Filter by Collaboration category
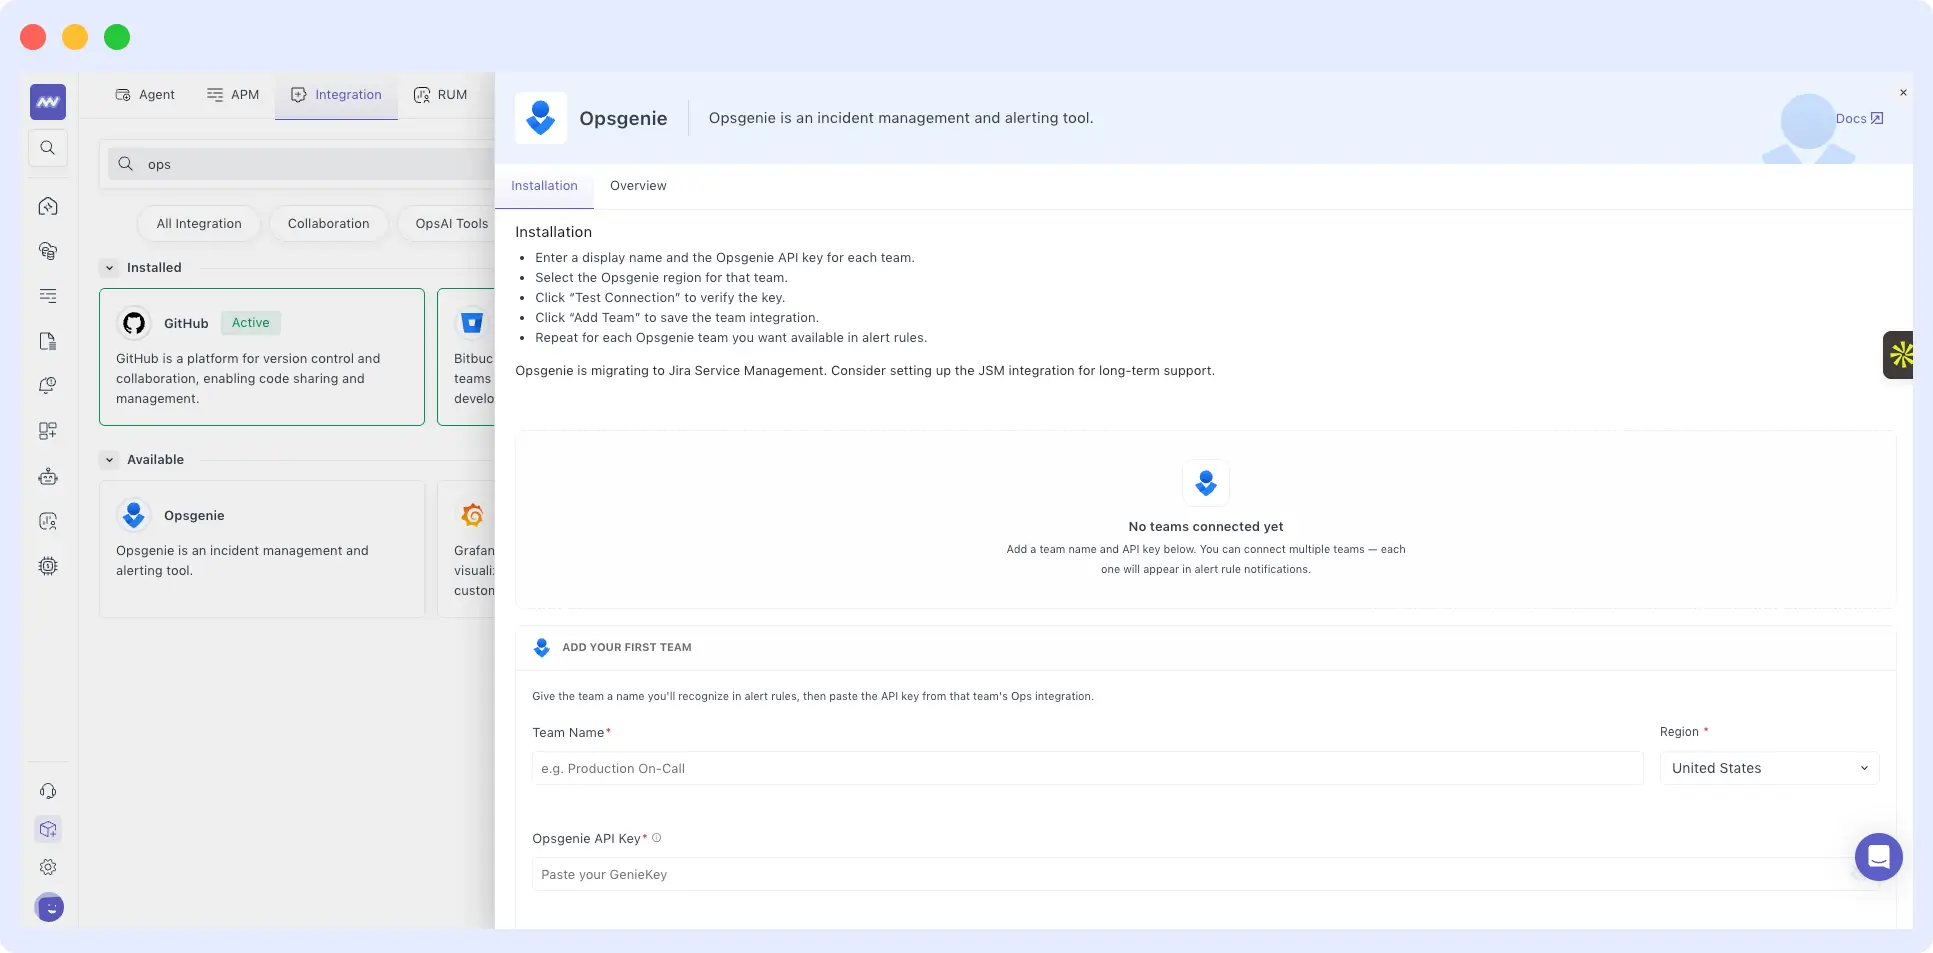The width and height of the screenshot is (1933, 953). 329,224
